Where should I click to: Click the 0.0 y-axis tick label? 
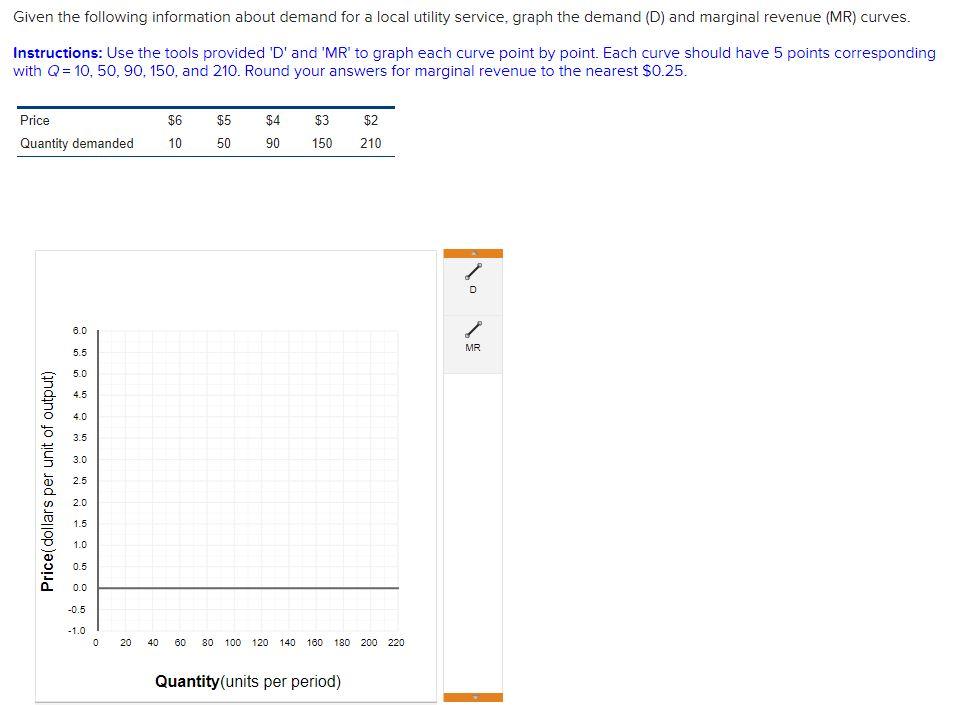(80, 588)
